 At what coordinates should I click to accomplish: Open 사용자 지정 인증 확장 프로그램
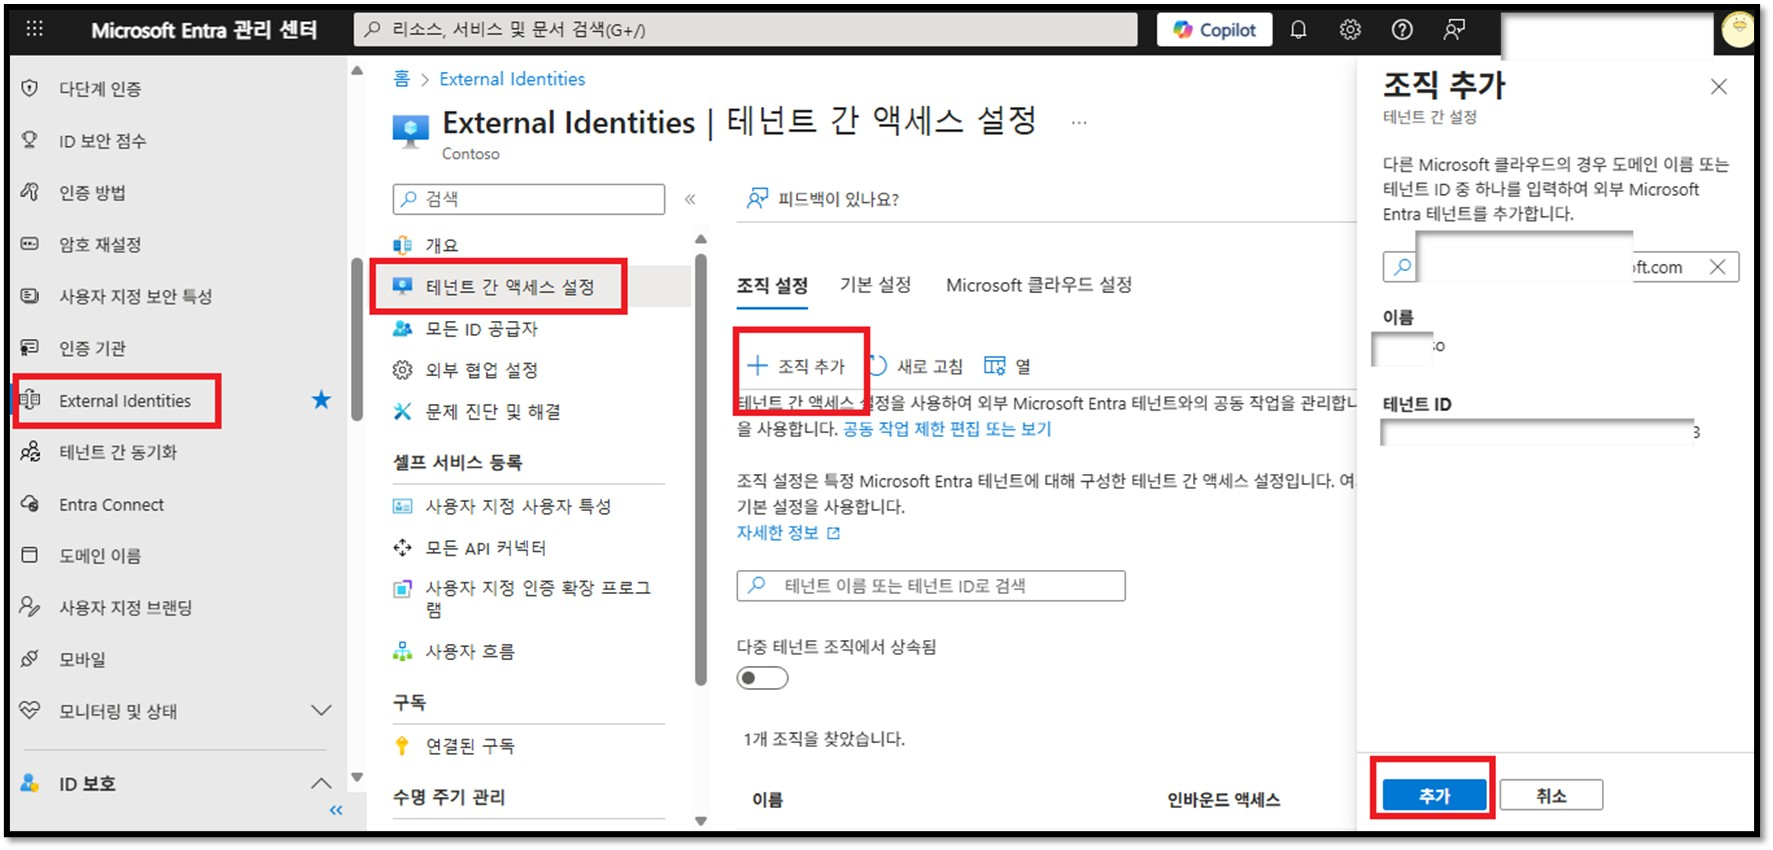point(538,598)
